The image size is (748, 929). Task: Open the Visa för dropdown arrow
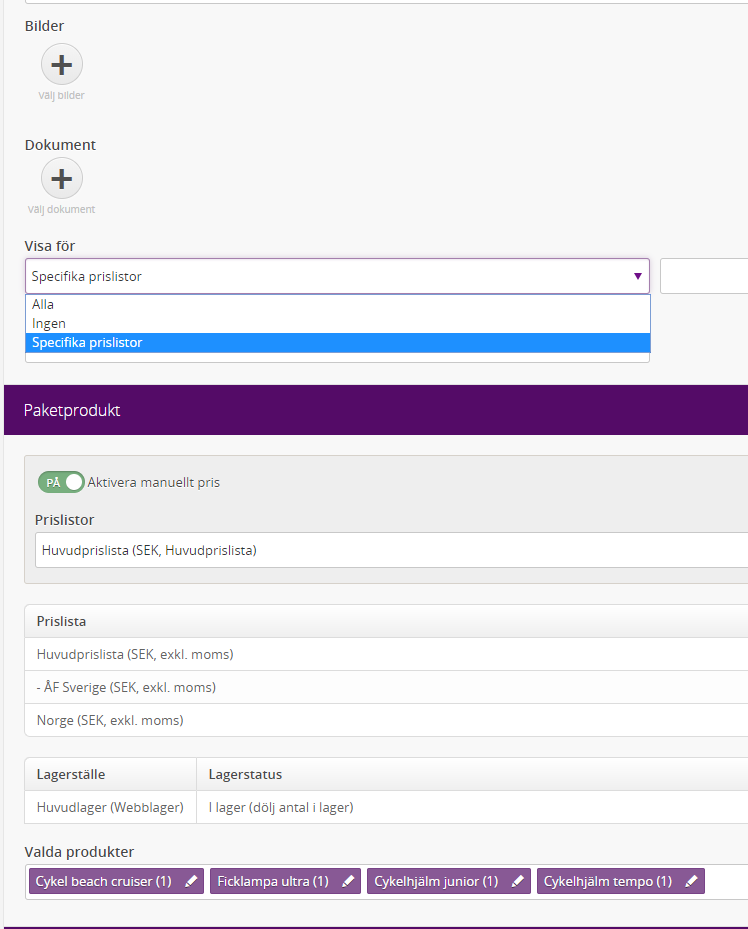click(638, 276)
